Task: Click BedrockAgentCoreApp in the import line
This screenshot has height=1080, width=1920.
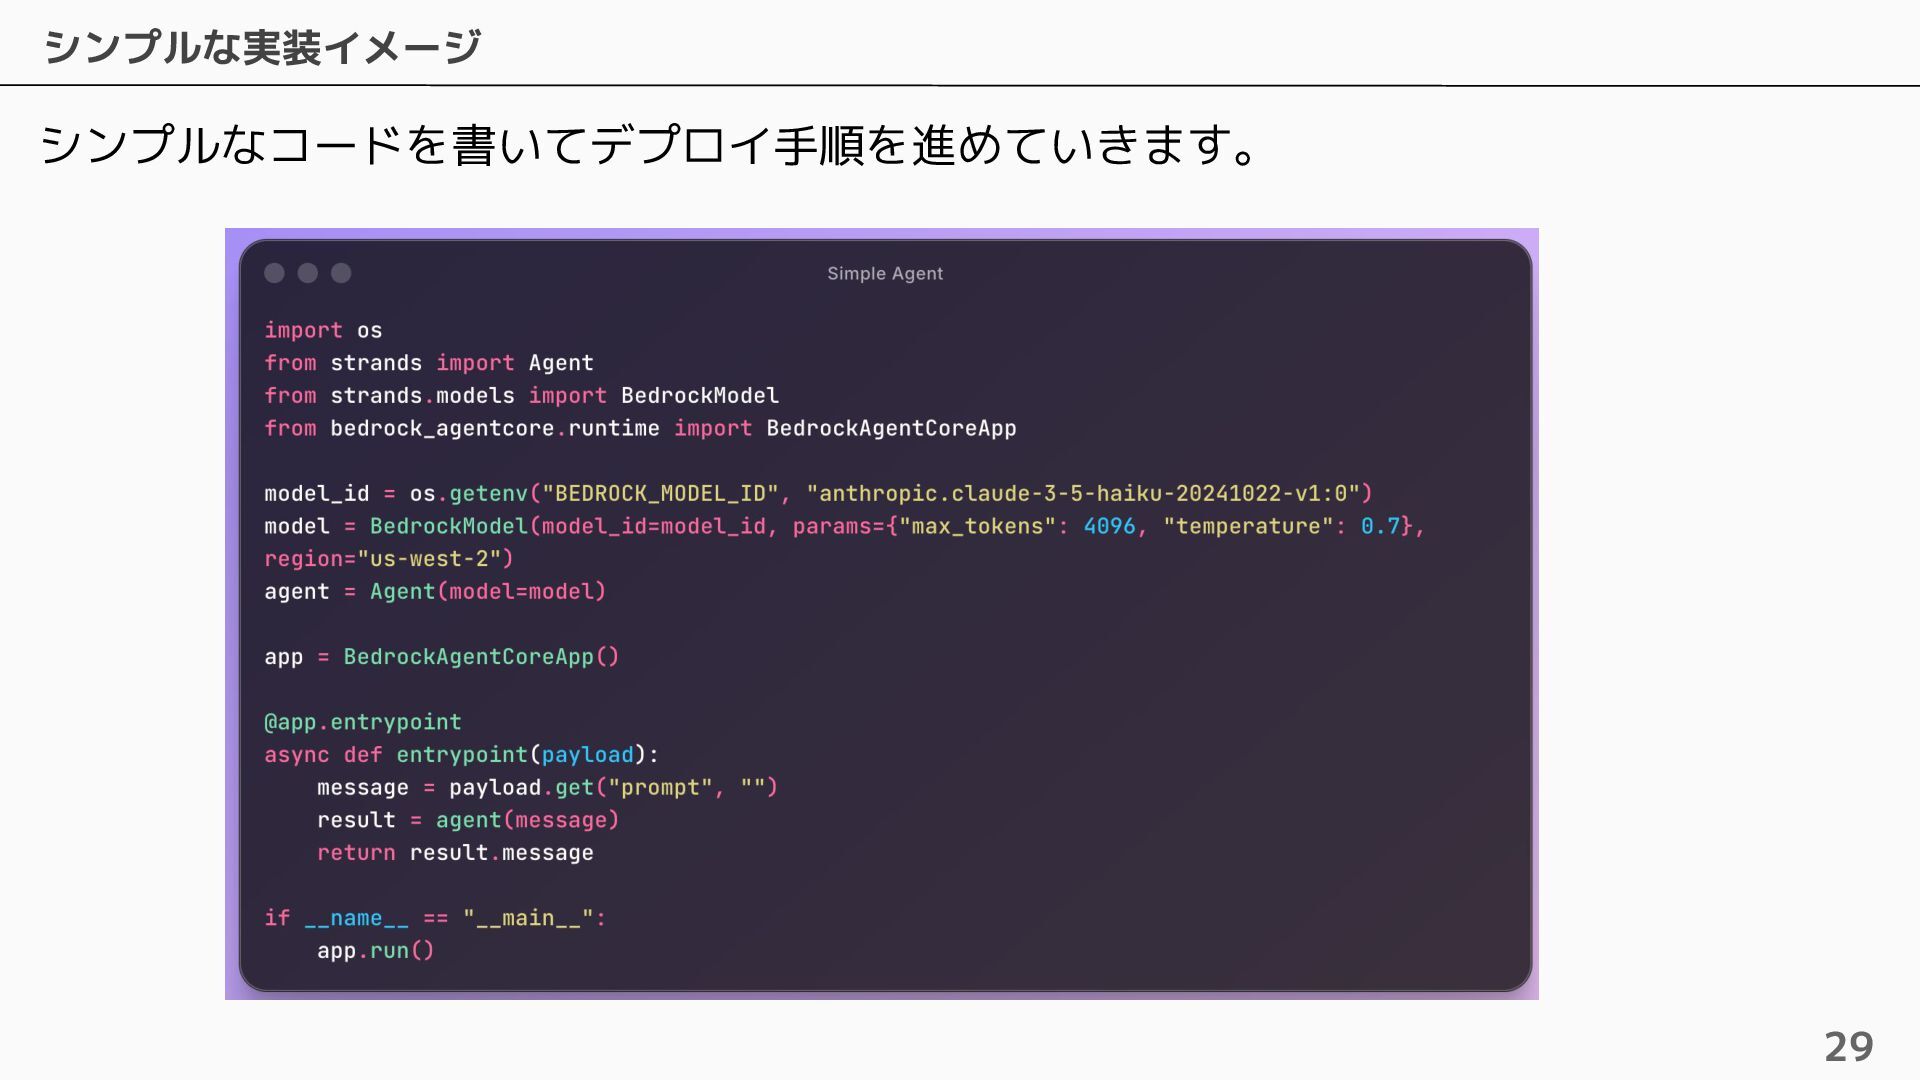Action: [x=890, y=428]
